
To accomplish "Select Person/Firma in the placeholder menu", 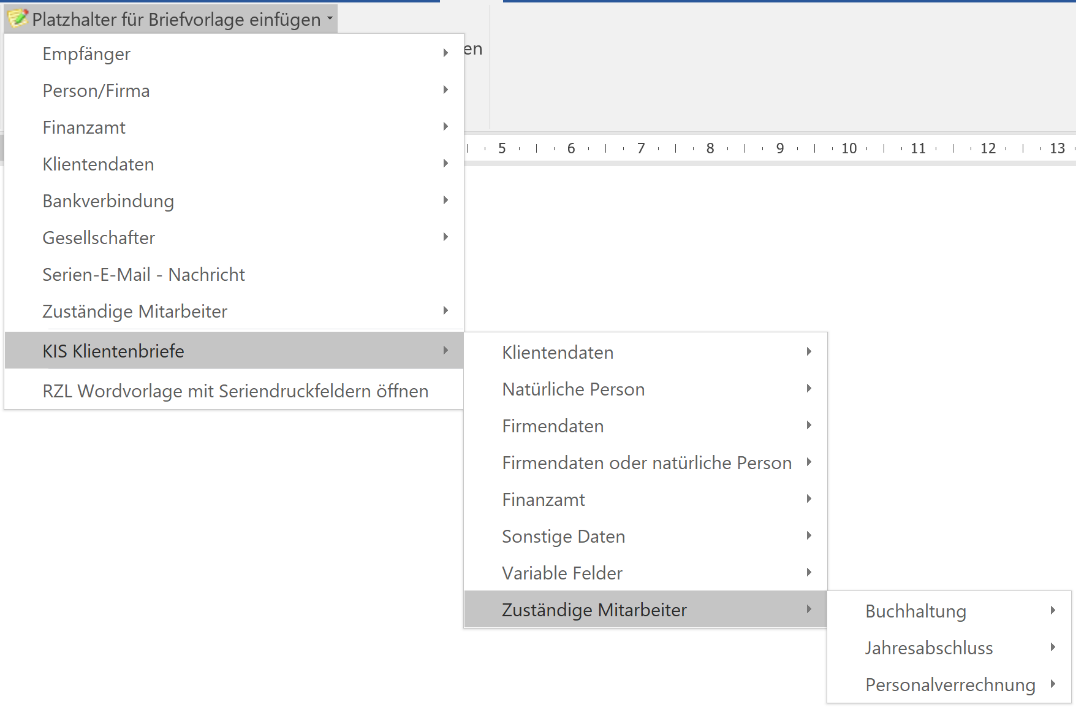I will [96, 91].
